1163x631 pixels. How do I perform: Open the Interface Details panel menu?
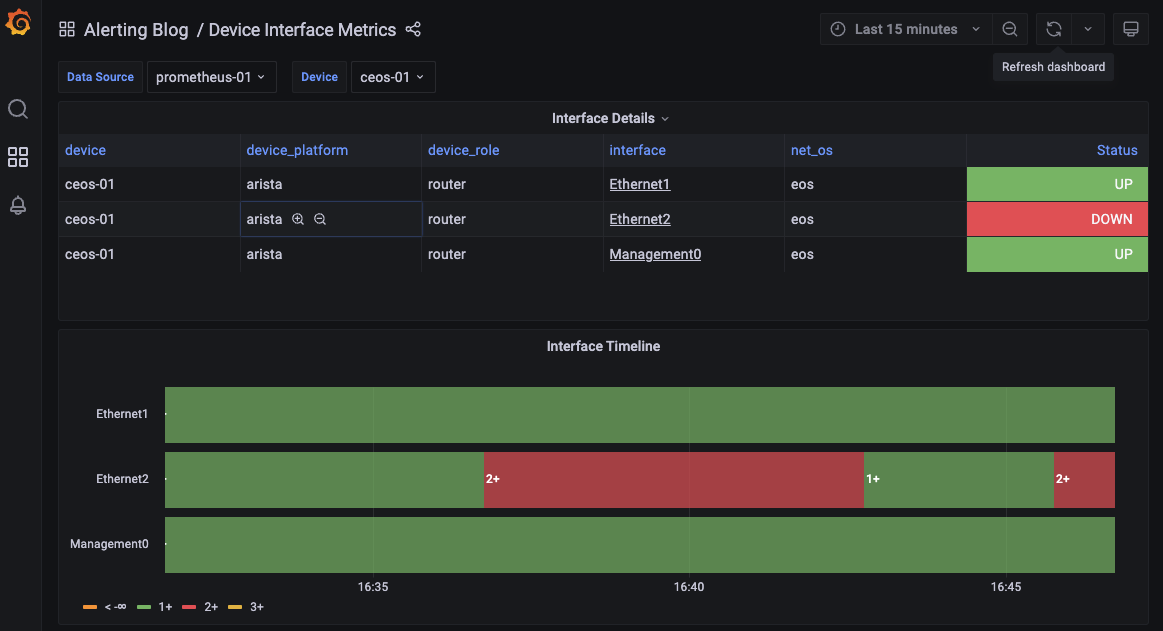pos(664,118)
